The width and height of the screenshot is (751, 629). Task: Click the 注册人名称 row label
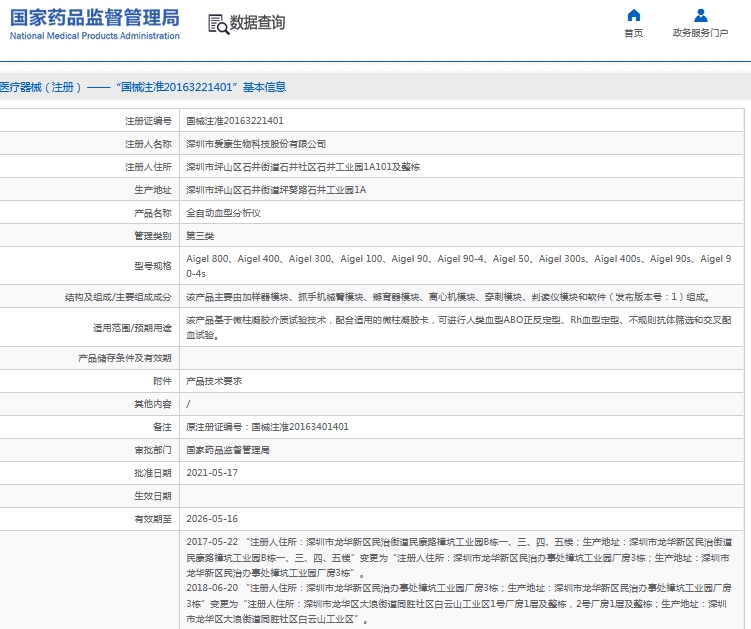(148, 144)
